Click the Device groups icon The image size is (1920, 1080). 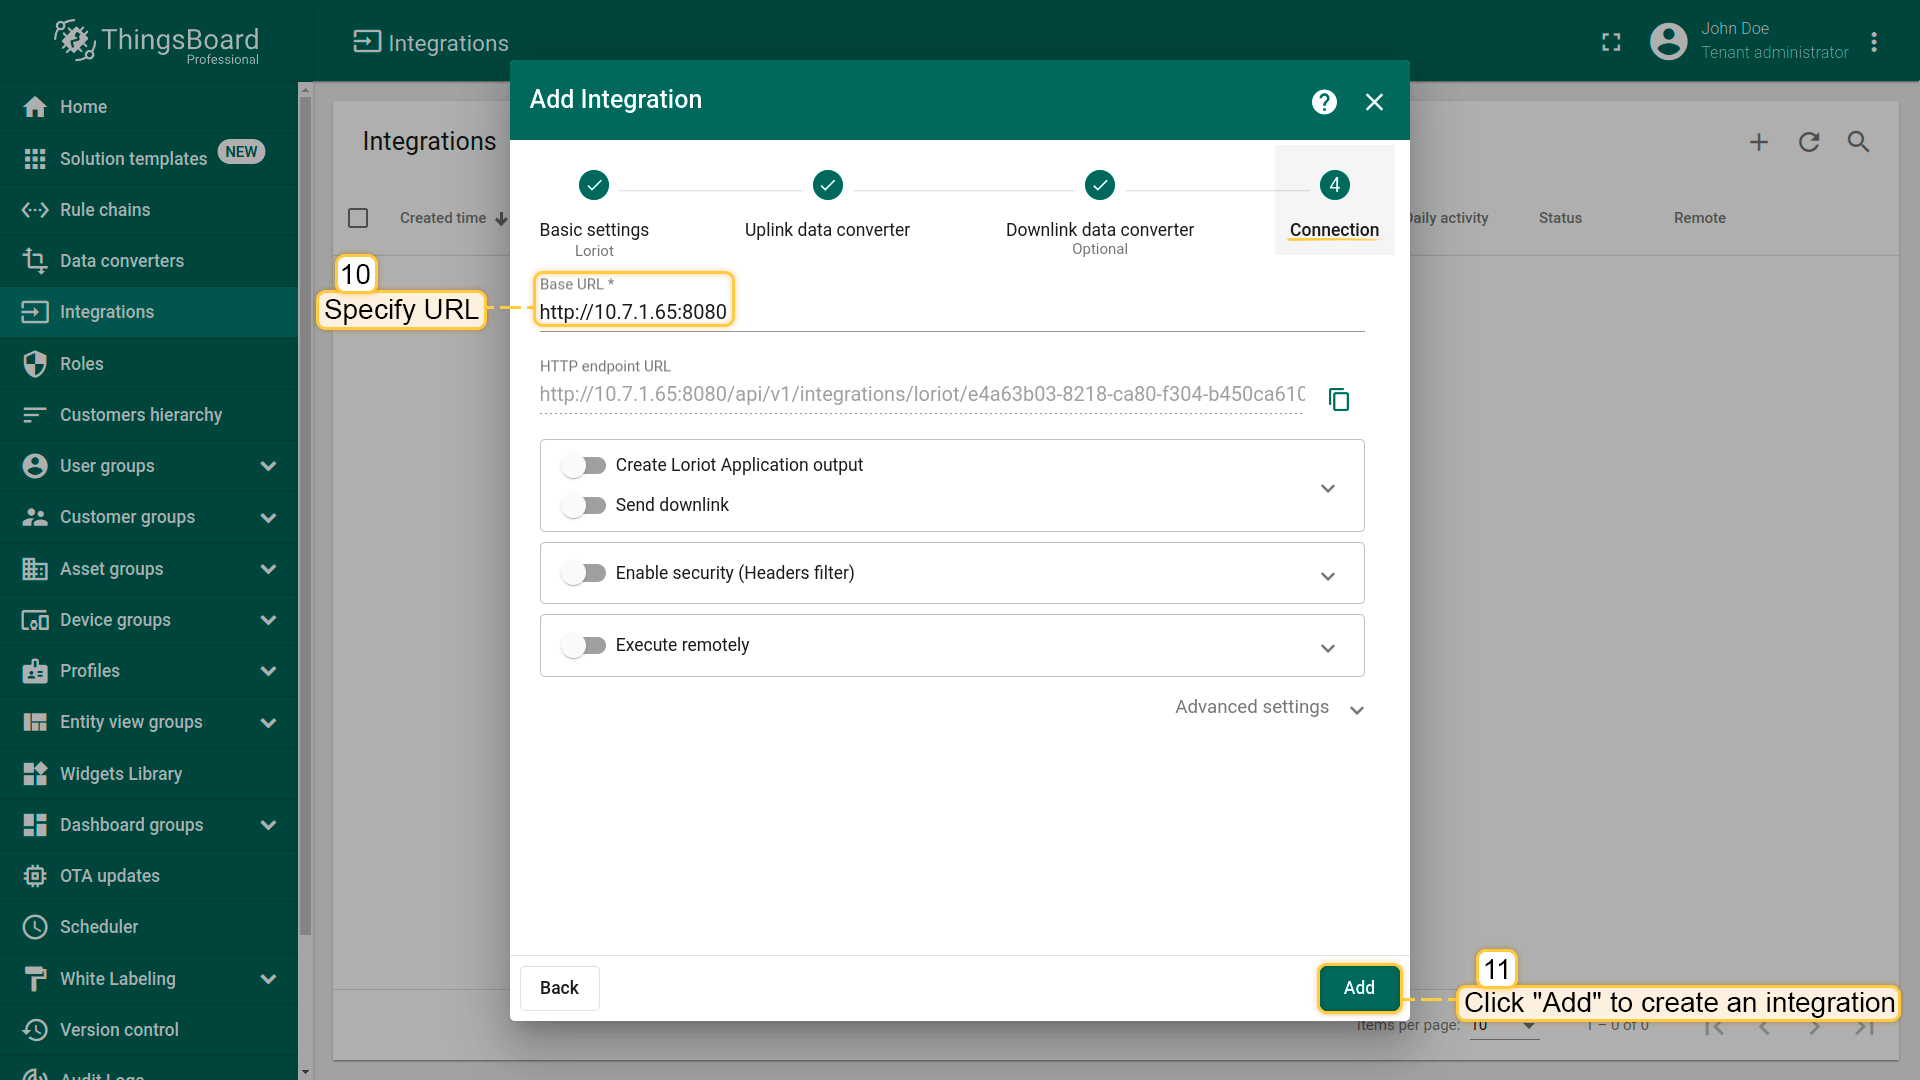pos(35,620)
